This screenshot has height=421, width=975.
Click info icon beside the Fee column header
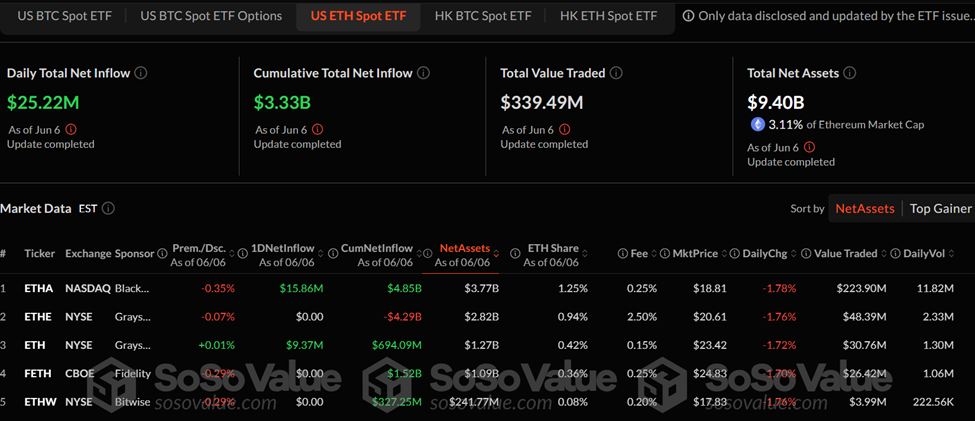pyautogui.click(x=623, y=254)
